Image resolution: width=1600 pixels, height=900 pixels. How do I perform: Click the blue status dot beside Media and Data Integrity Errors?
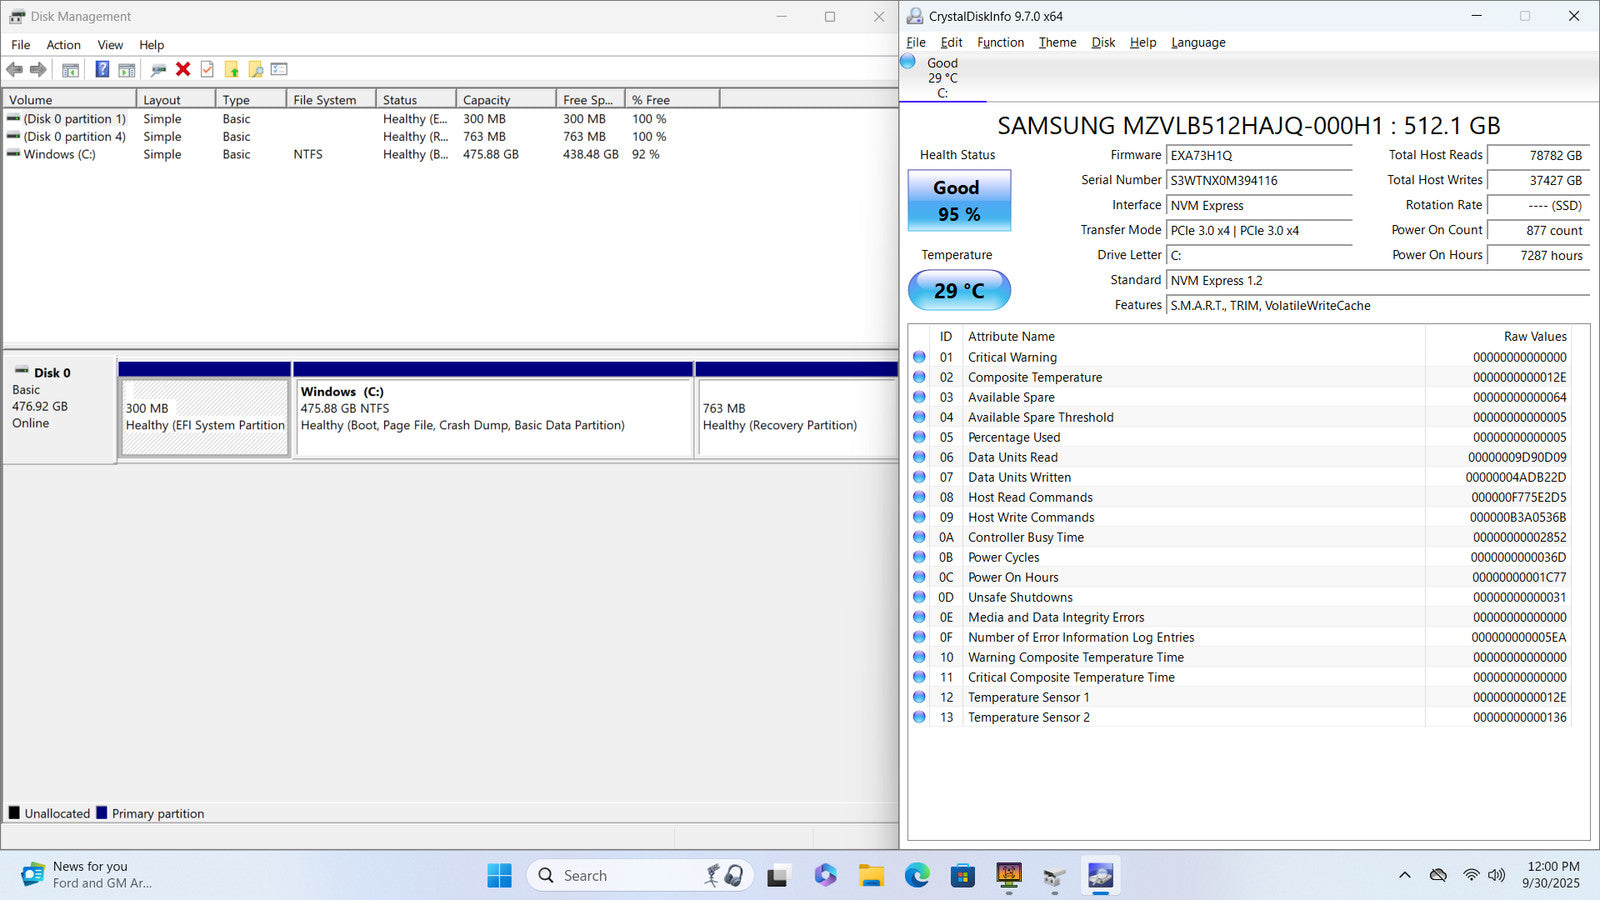pos(919,617)
